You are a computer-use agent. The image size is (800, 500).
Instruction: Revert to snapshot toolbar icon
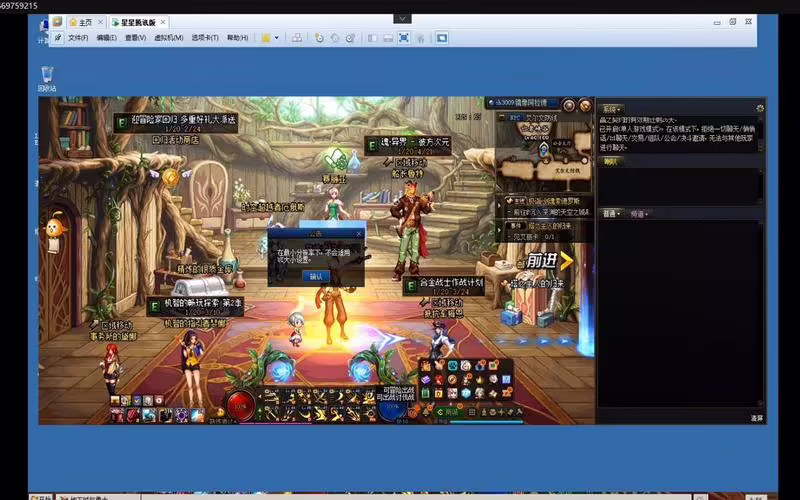pos(335,38)
